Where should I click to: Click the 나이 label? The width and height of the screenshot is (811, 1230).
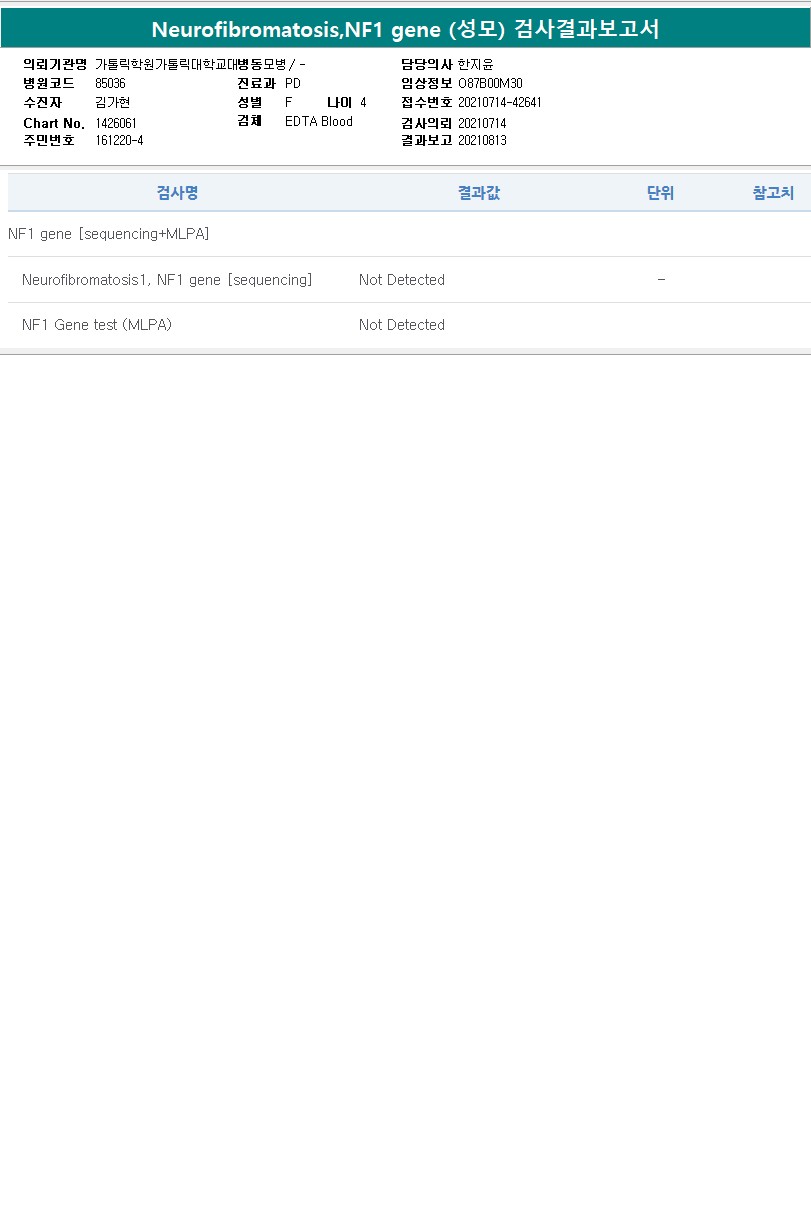click(x=340, y=103)
